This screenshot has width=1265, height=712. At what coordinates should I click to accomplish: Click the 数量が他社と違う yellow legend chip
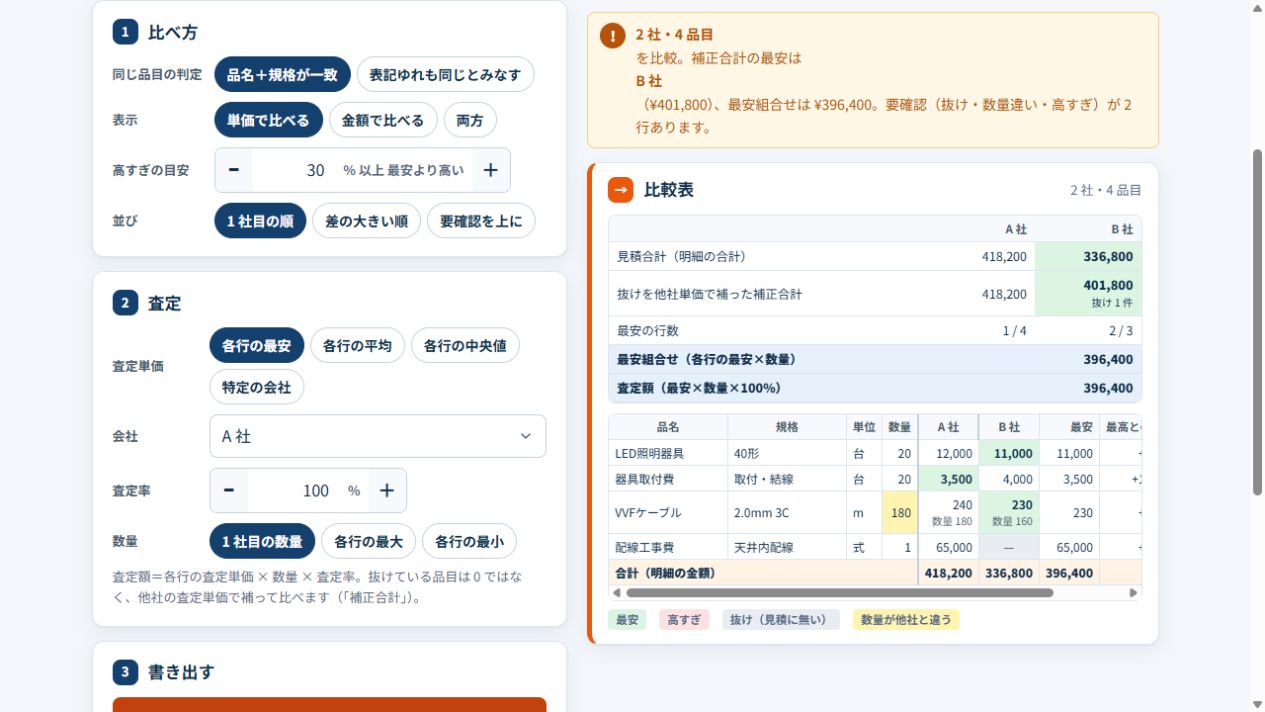point(906,620)
